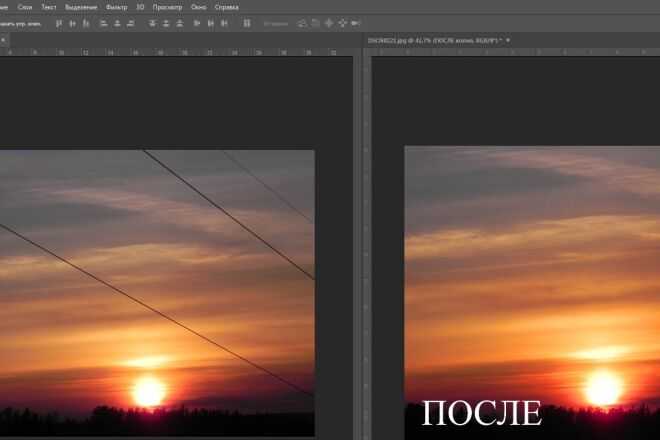Open the Фильтр menu
660x440 pixels.
(116, 7)
